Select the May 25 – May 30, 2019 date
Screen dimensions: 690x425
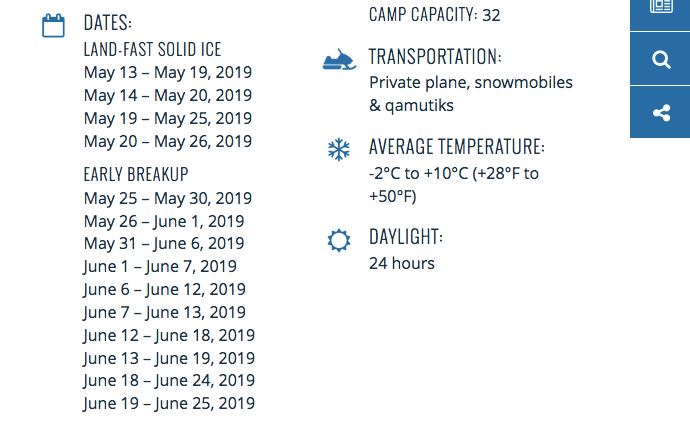point(168,198)
